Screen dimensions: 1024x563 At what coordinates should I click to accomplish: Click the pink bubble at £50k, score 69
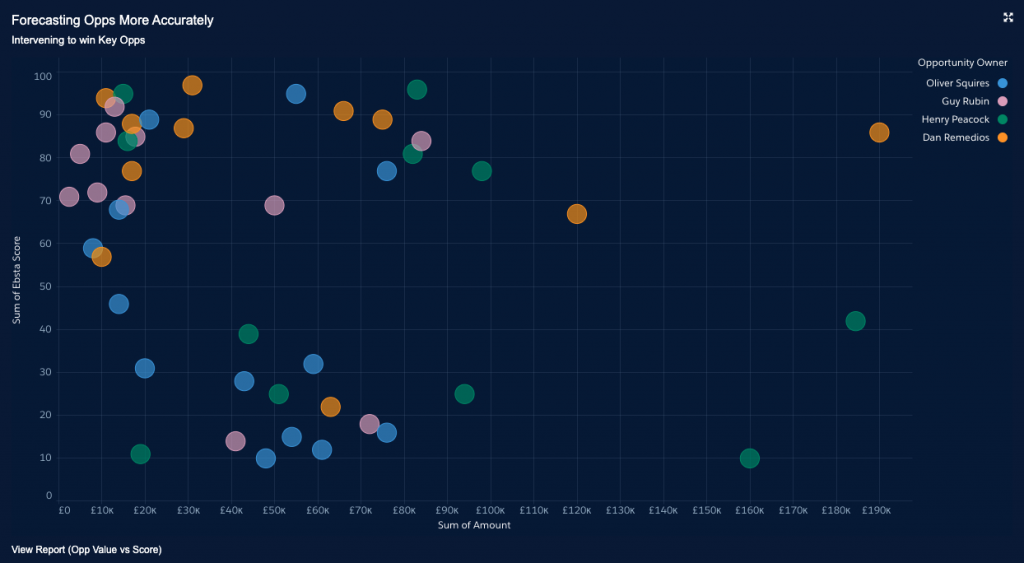point(274,205)
